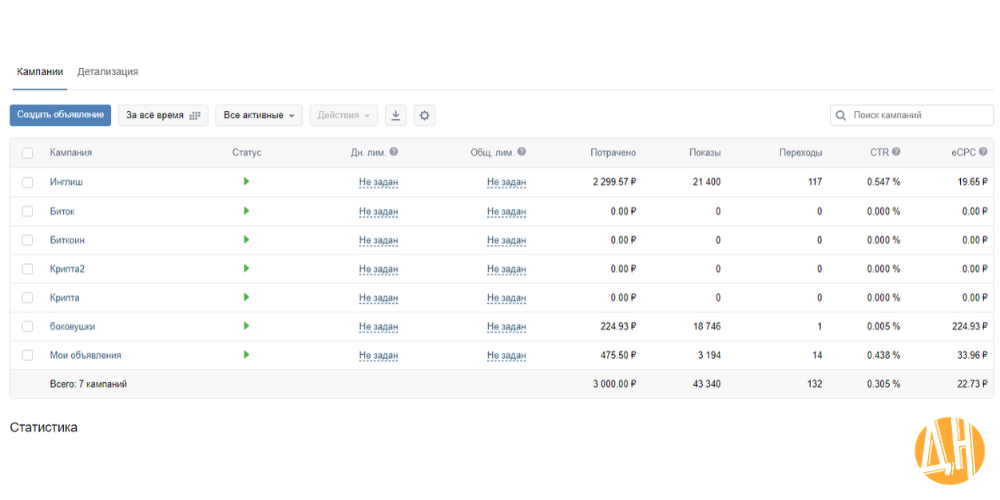Click CTR value 0.547 %

click(x=883, y=182)
